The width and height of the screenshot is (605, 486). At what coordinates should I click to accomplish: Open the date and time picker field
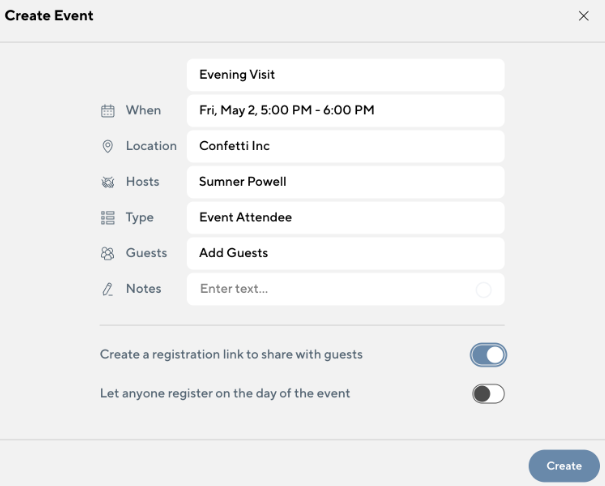click(345, 110)
